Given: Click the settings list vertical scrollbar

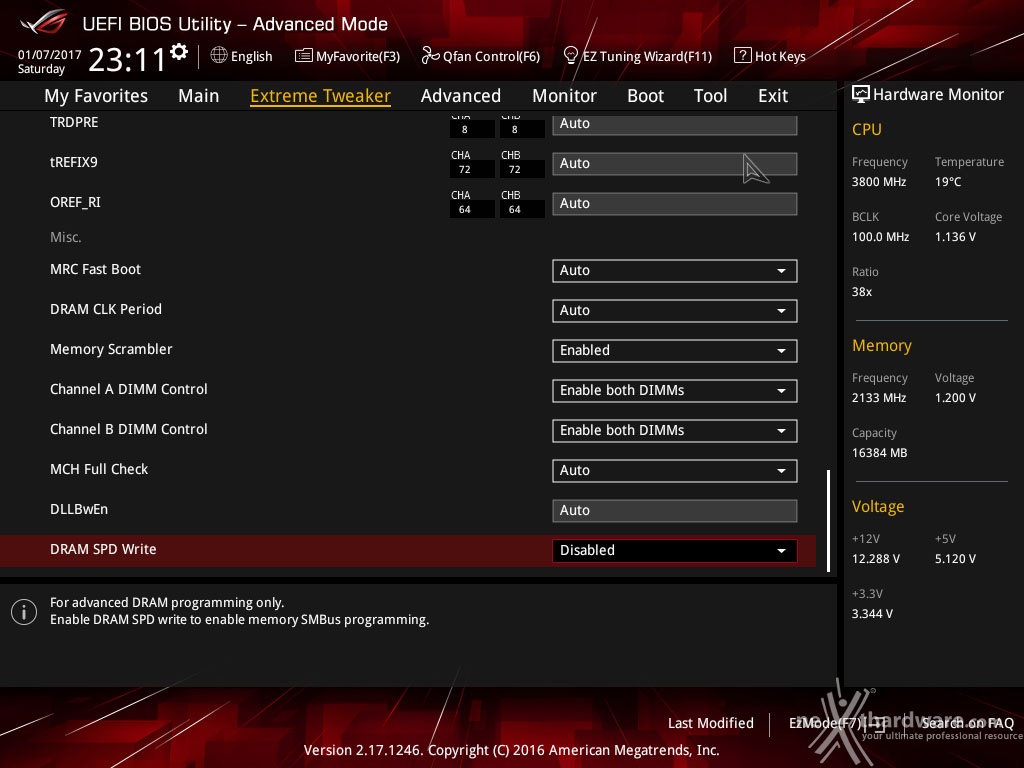Looking at the screenshot, I should (828, 520).
